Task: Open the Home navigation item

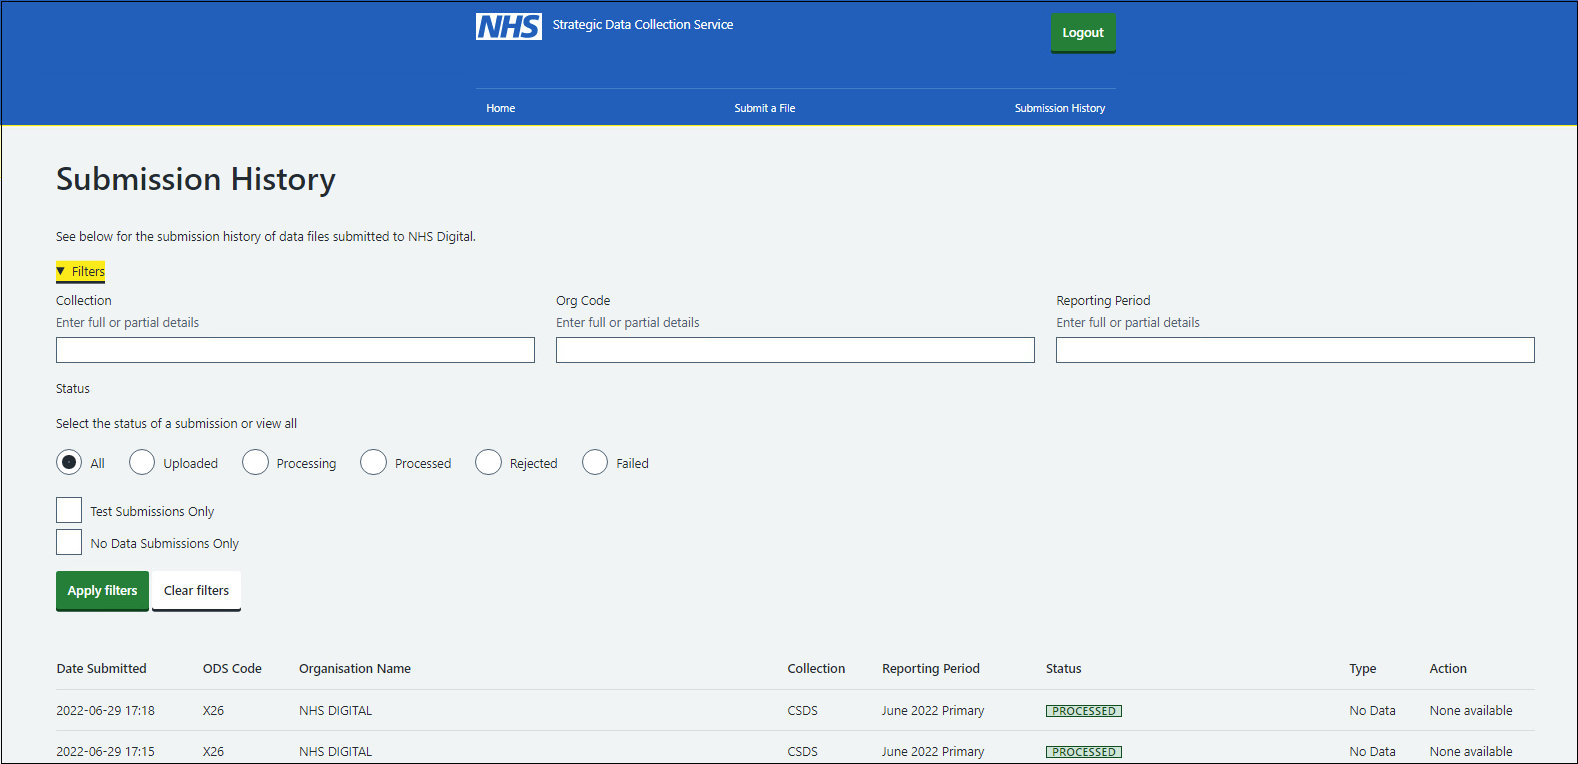Action: click(x=501, y=108)
